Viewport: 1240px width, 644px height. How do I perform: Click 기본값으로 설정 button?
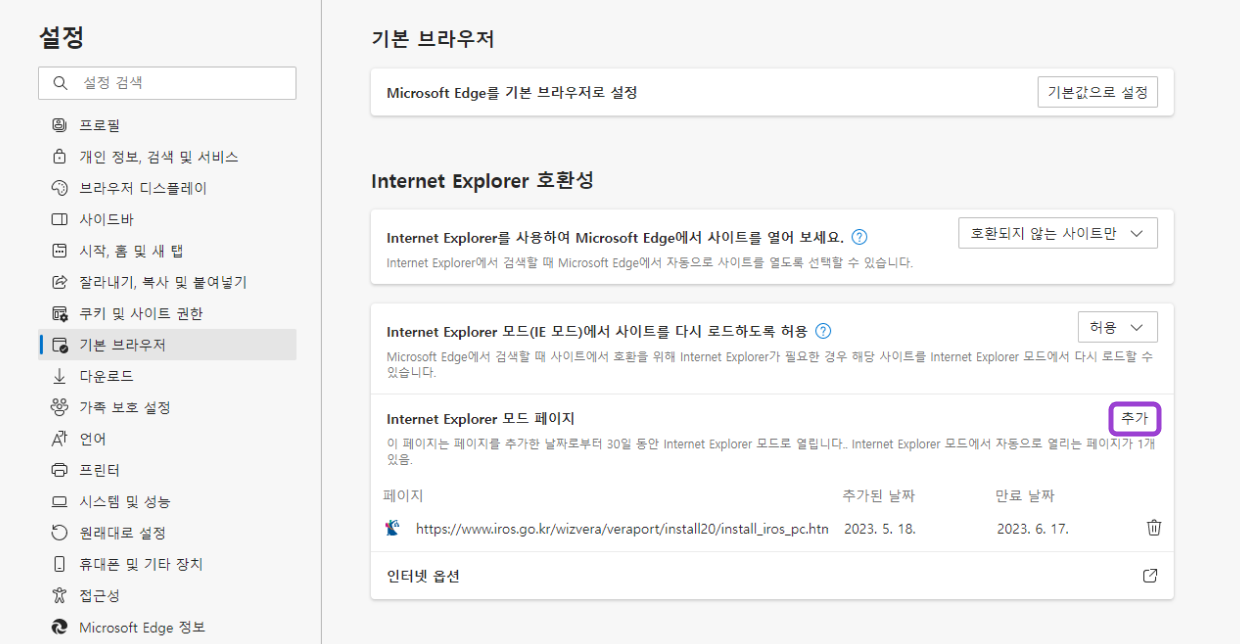[x=1097, y=91]
